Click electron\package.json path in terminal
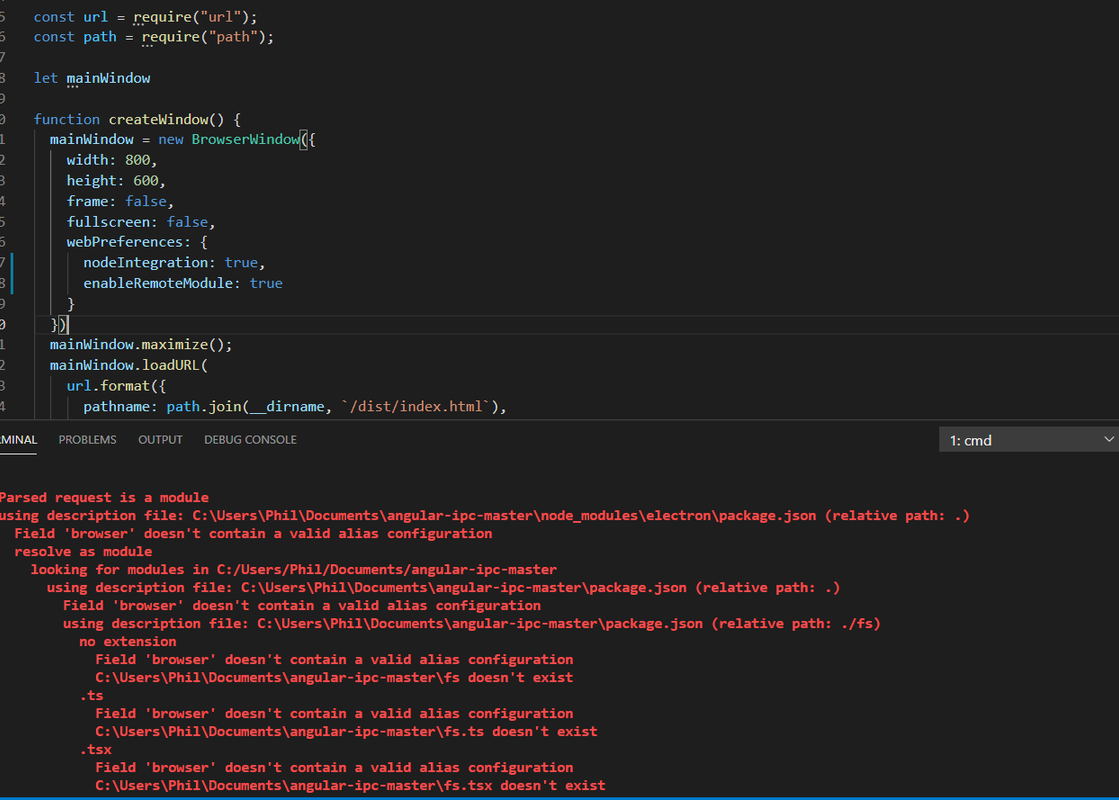 click(504, 515)
